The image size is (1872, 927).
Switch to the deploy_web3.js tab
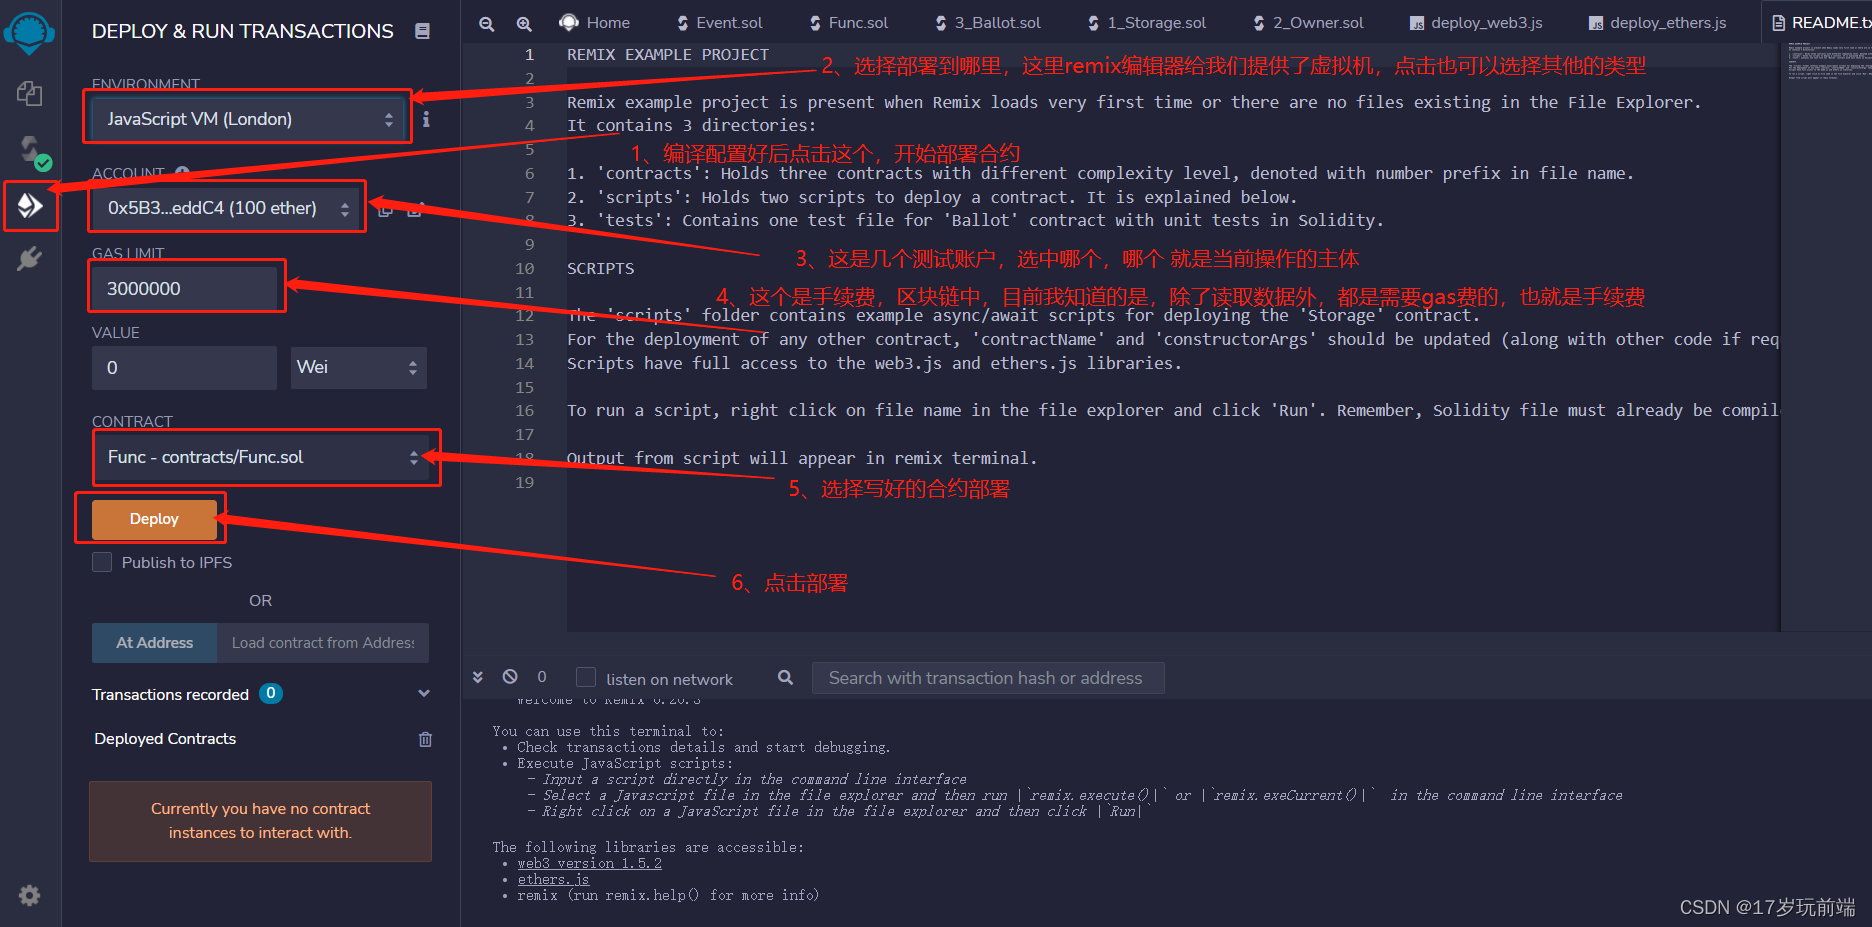(1477, 22)
